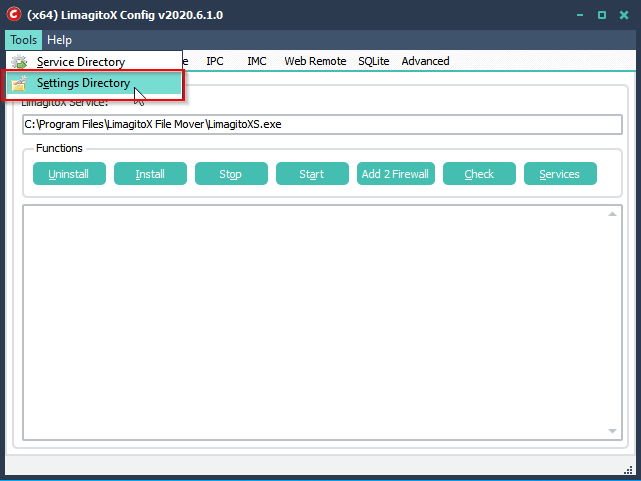Screen dimensions: 641x481
Task: Open the Tools menu
Action: point(23,40)
